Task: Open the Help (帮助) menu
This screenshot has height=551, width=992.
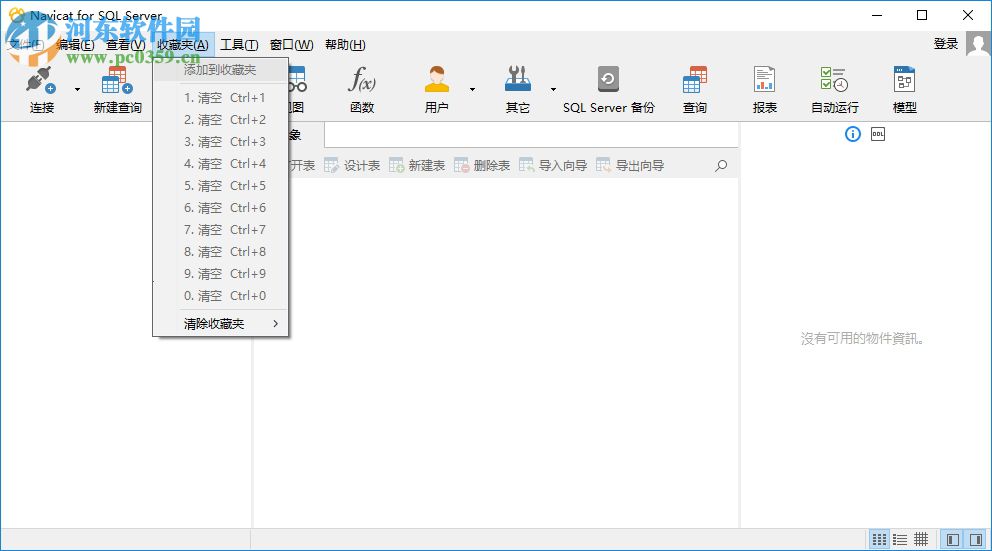Action: [345, 45]
